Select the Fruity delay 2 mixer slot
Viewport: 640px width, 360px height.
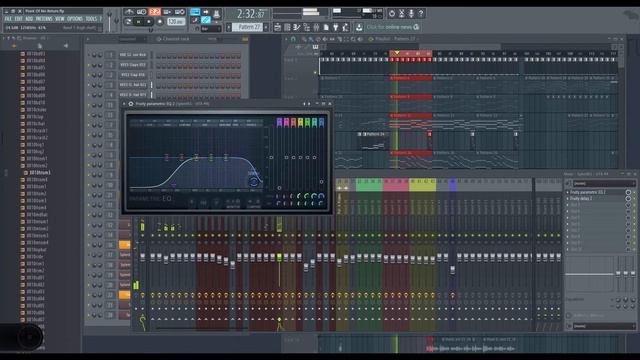[x=595, y=198]
